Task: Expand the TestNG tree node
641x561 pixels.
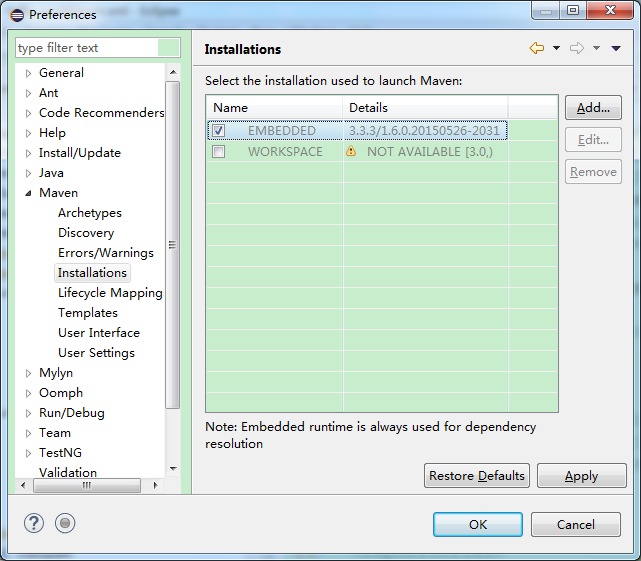Action: pyautogui.click(x=28, y=453)
